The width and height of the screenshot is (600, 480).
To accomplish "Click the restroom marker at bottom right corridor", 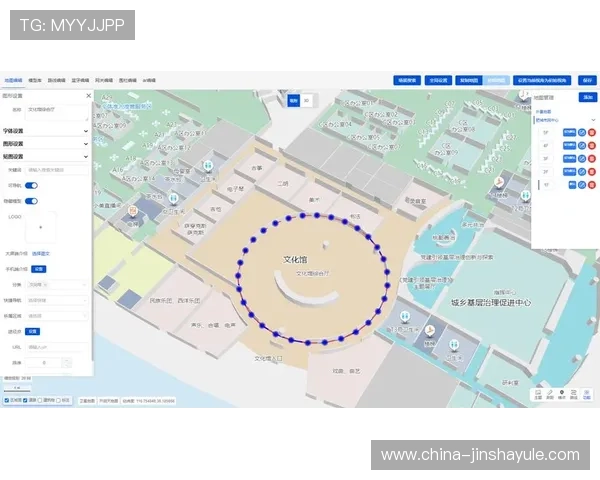I will click(454, 345).
